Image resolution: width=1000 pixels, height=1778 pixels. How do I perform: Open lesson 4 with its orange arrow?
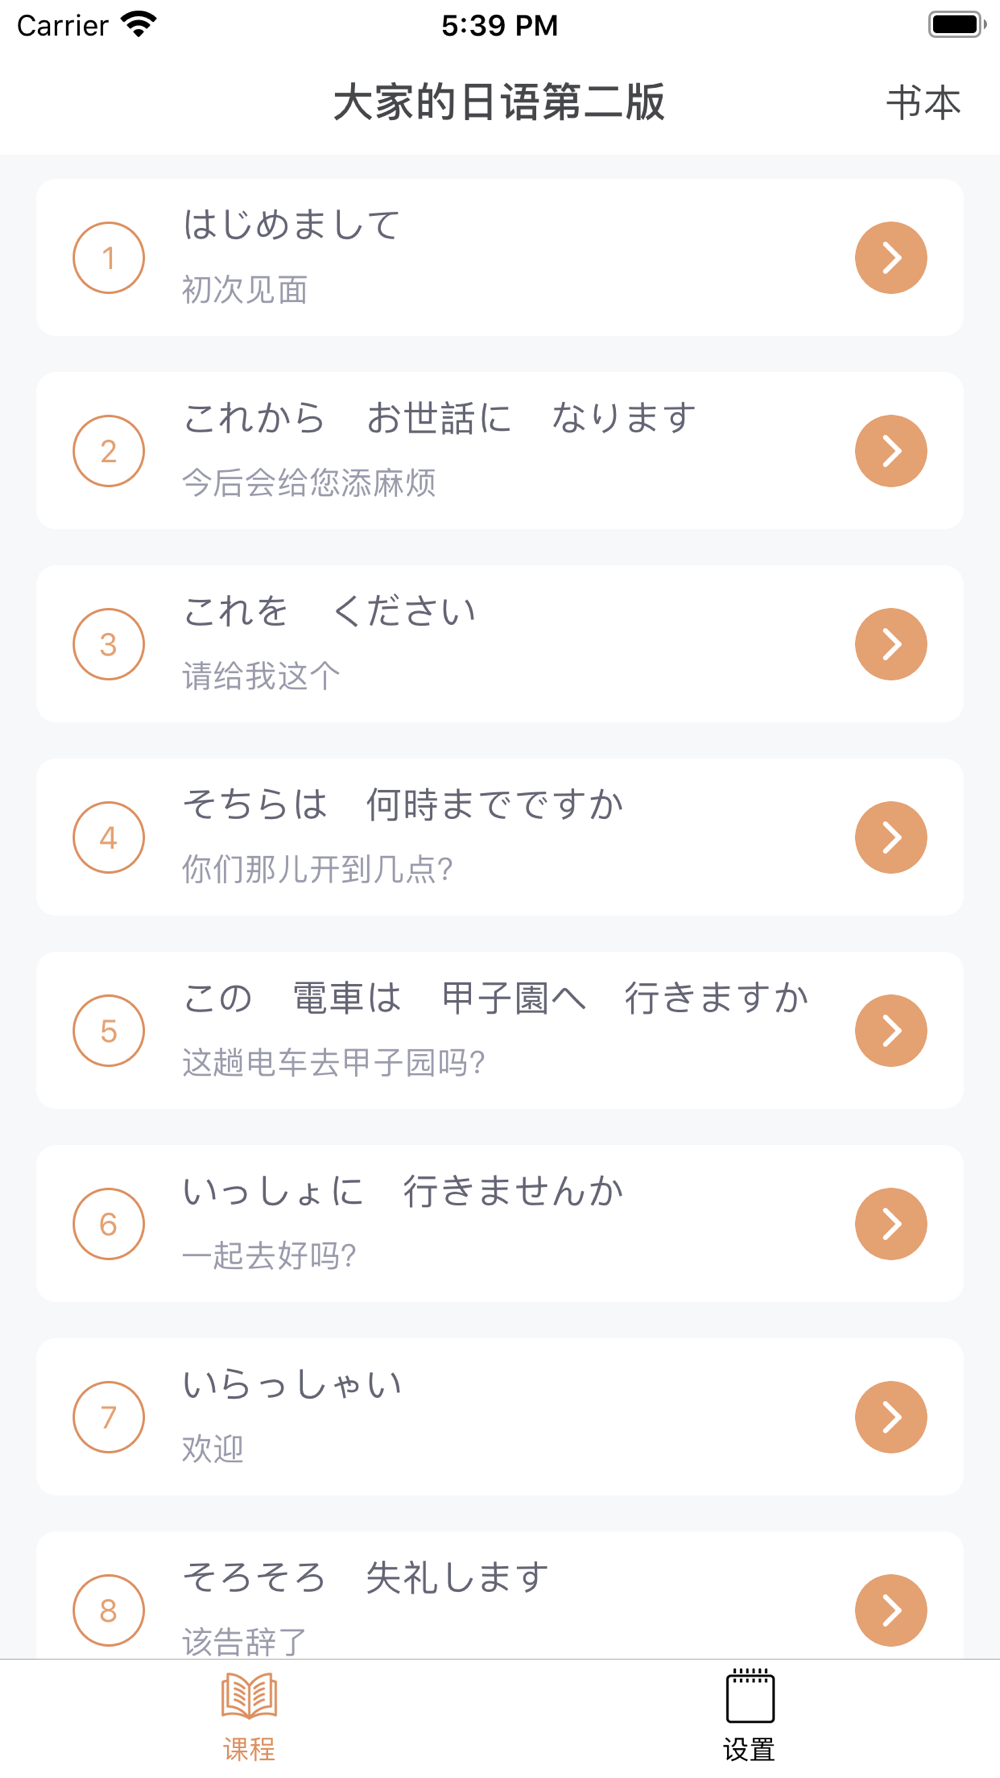click(x=891, y=837)
